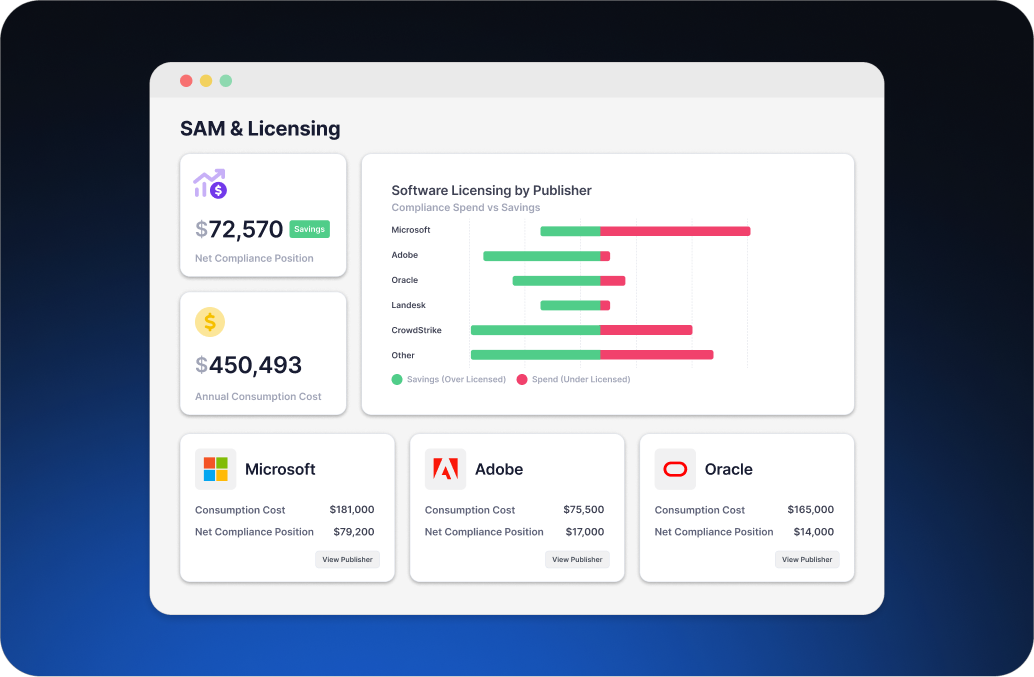Click CrowdStrike's red spend bar
Image resolution: width=1034 pixels, height=677 pixels.
646,330
